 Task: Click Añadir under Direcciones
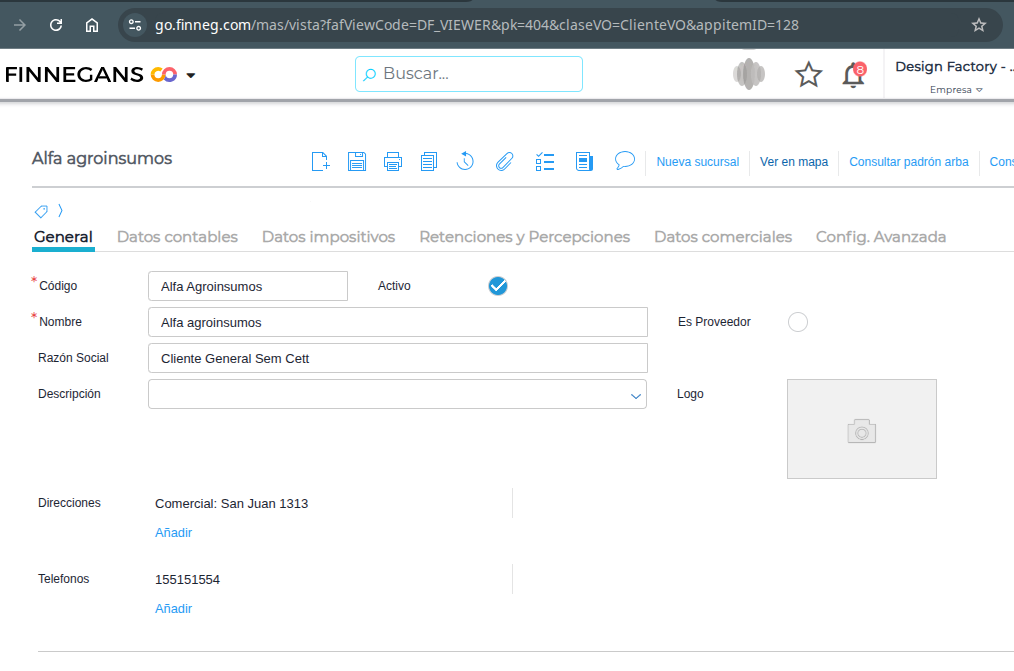[x=173, y=533]
